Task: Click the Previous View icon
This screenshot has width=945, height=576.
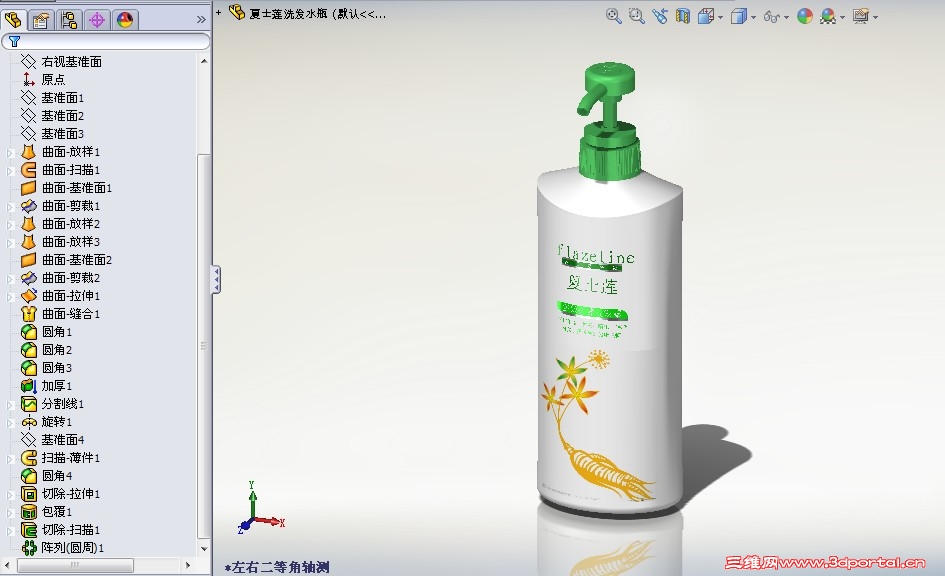Action: [x=660, y=16]
